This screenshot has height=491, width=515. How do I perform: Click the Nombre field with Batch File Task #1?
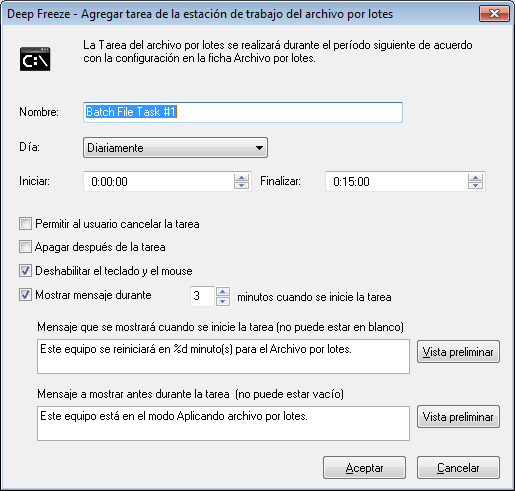[243, 112]
